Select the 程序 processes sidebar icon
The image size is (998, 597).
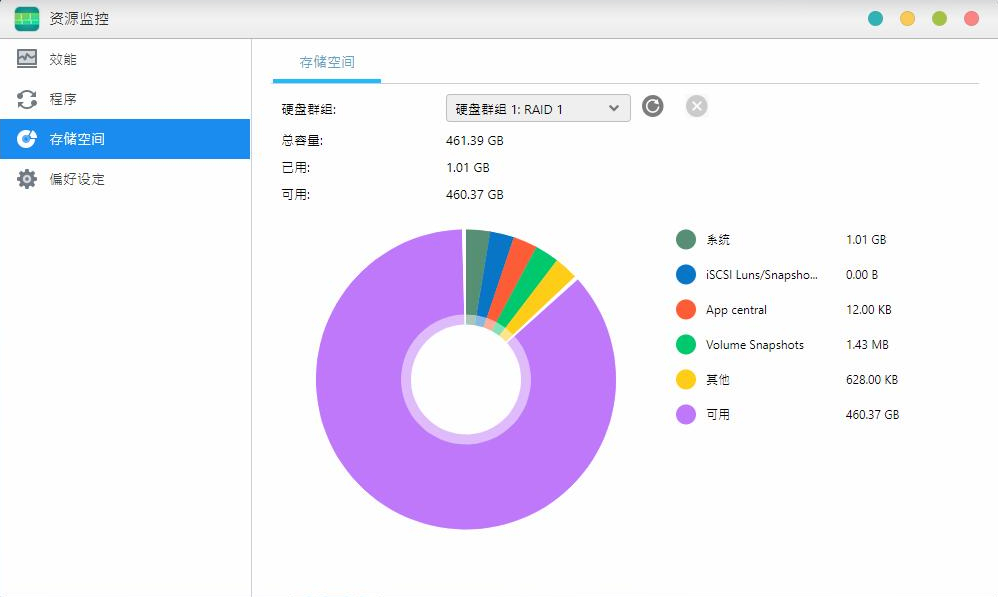(60, 99)
